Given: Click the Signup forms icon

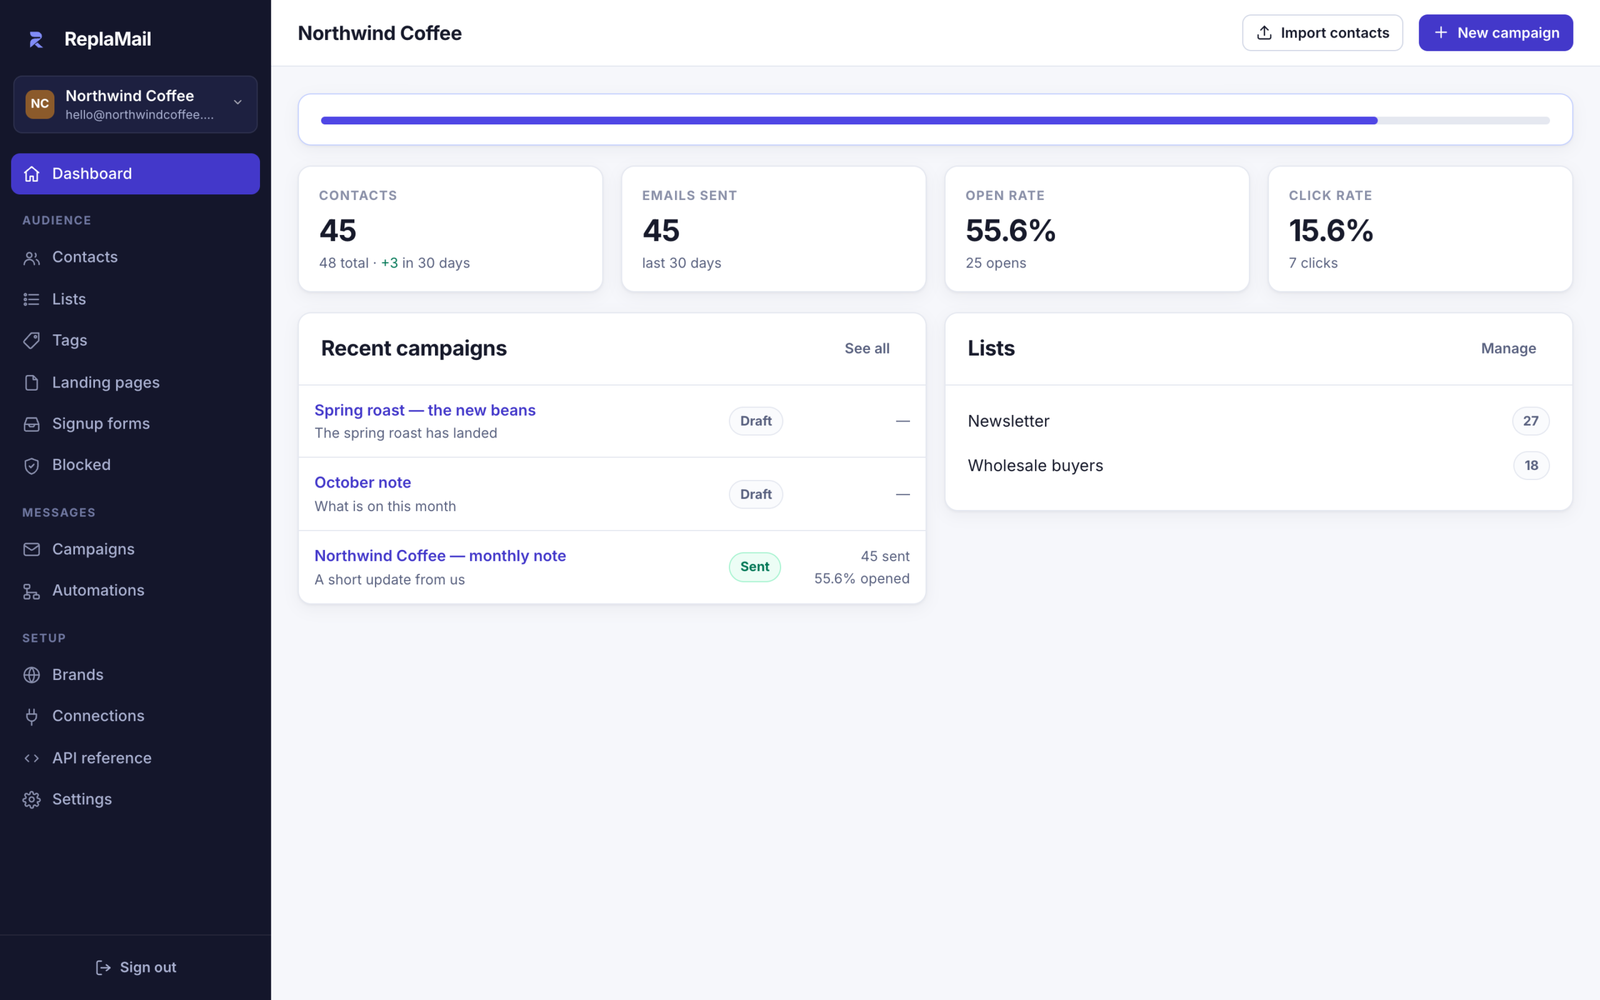Looking at the screenshot, I should tap(32, 424).
